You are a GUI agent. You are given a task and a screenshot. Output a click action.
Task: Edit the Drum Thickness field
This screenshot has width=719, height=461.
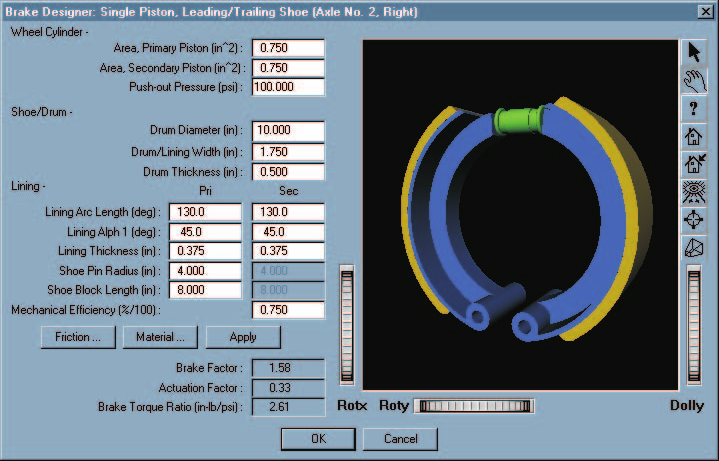click(x=288, y=172)
